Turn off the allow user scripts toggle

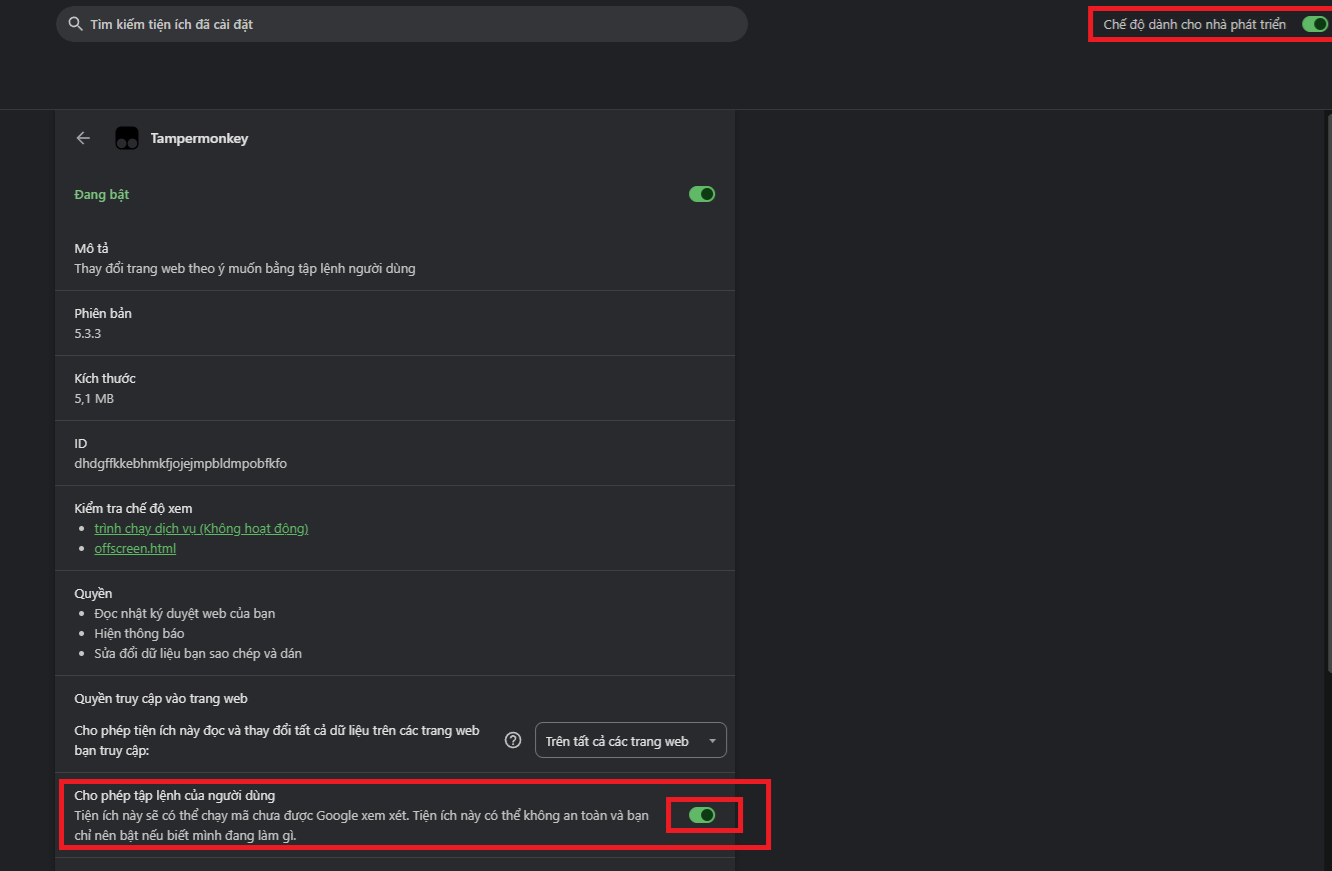coord(702,815)
